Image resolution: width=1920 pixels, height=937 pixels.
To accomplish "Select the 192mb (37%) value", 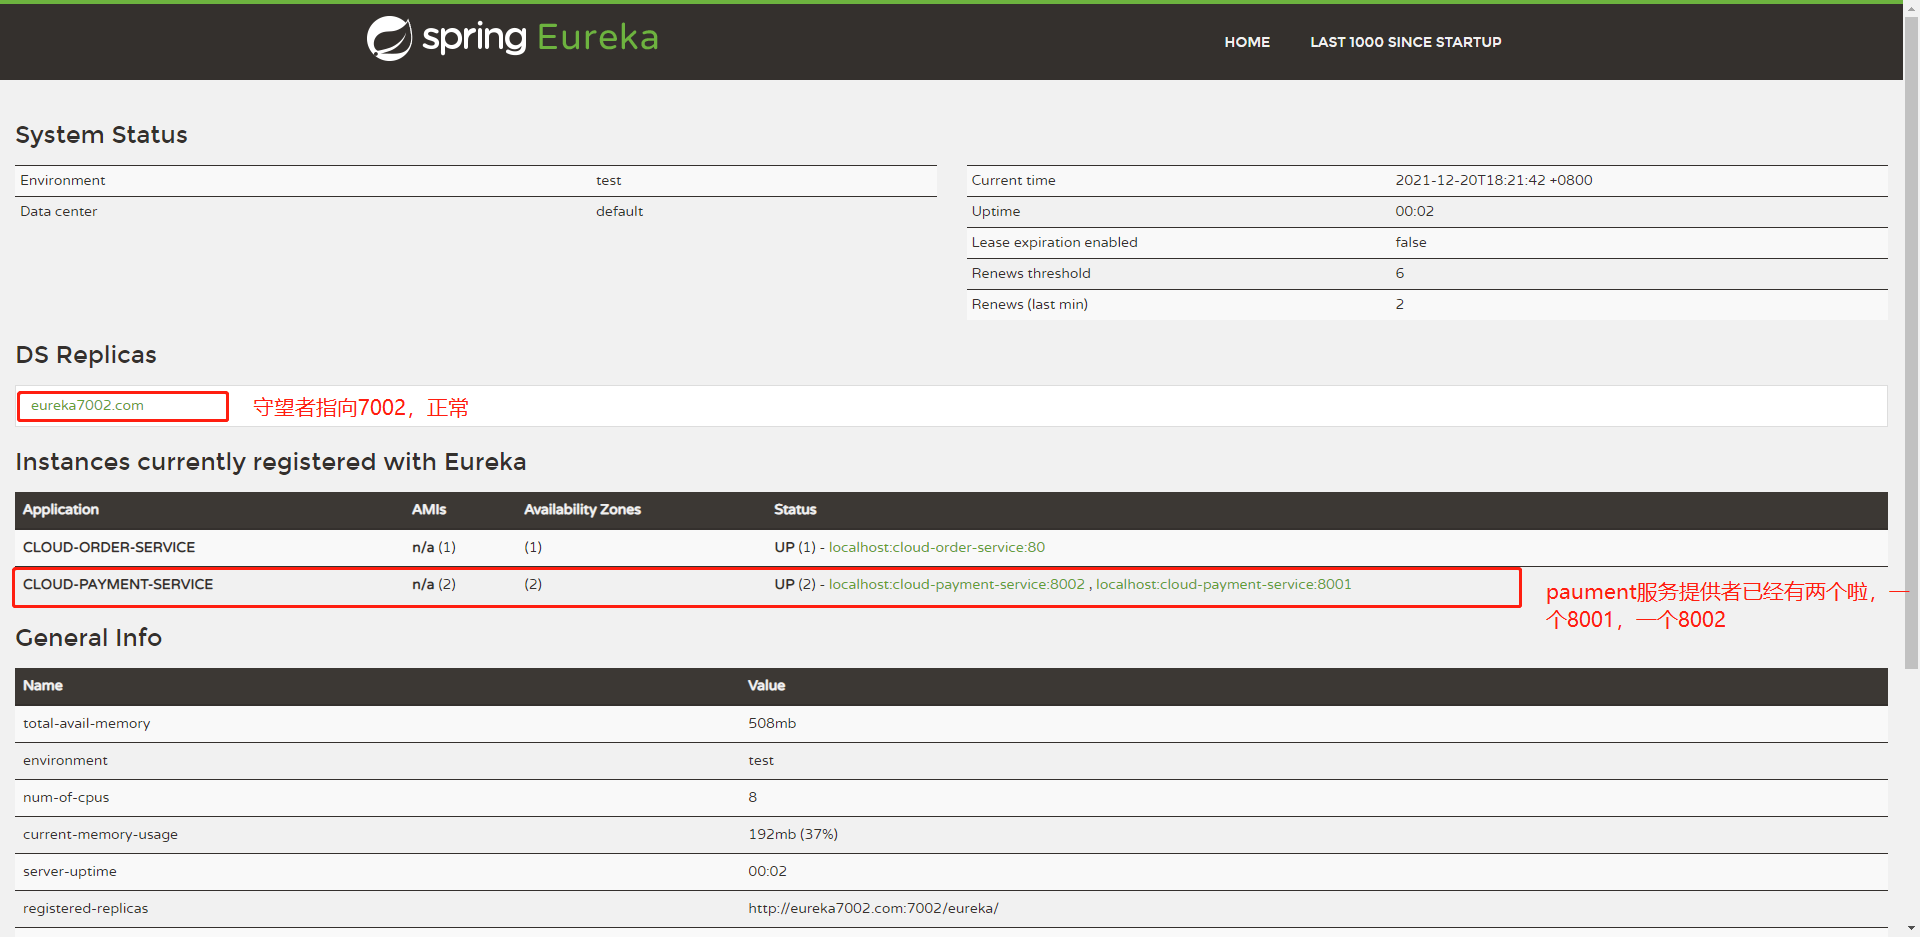I will click(x=793, y=834).
